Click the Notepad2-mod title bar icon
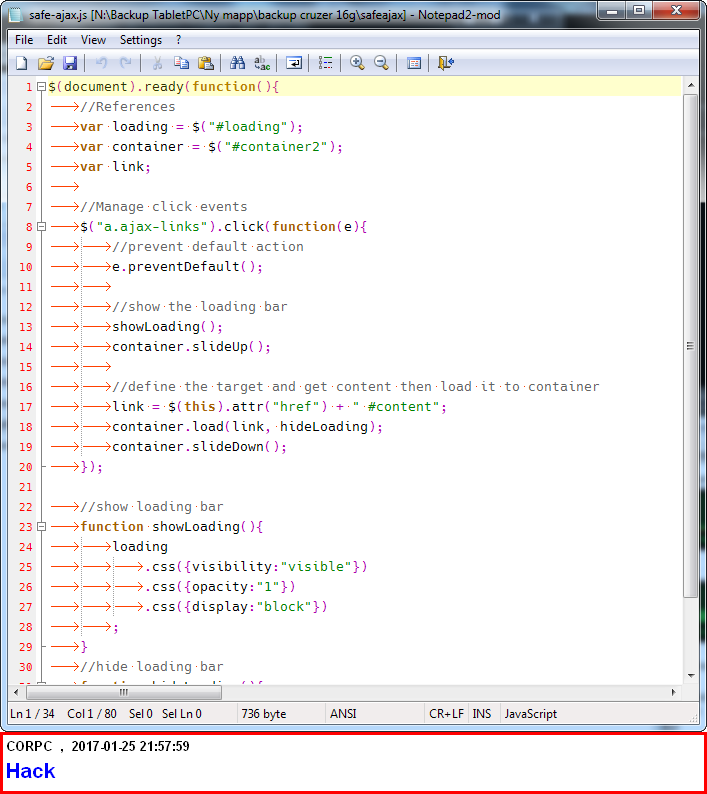Screen dimensions: 707x794 pos(16,15)
